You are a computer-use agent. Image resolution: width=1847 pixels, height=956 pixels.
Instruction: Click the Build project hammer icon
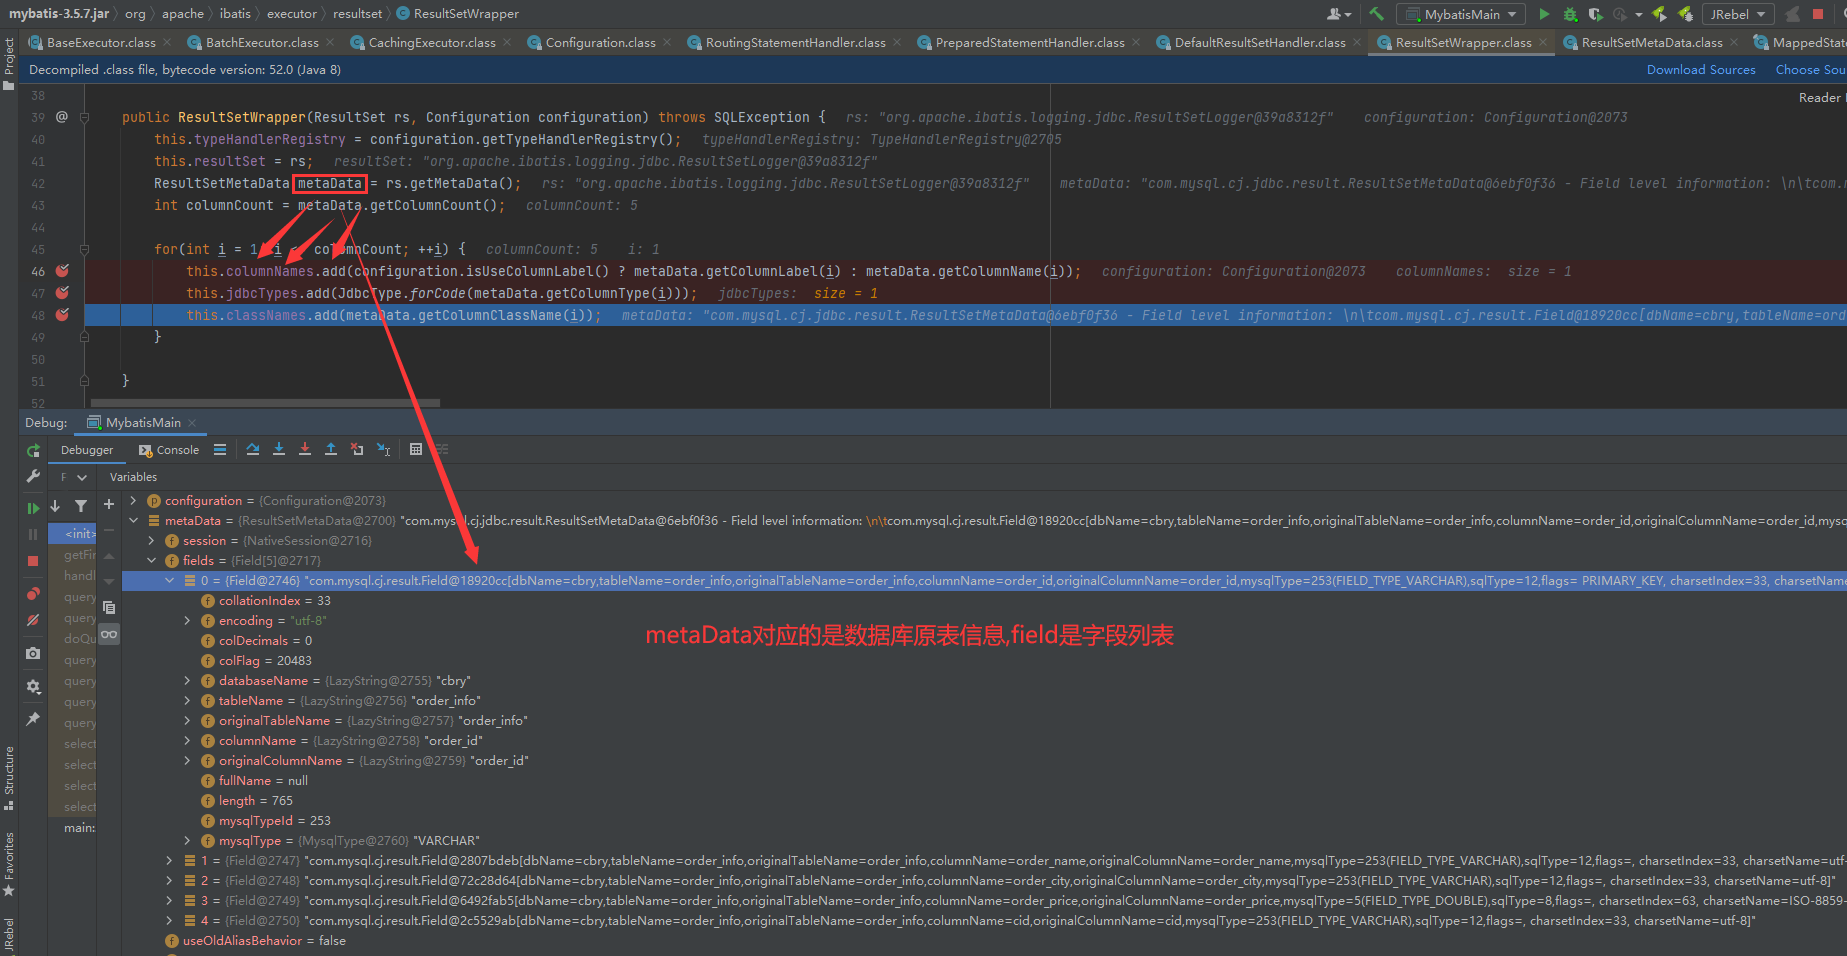tap(1376, 14)
